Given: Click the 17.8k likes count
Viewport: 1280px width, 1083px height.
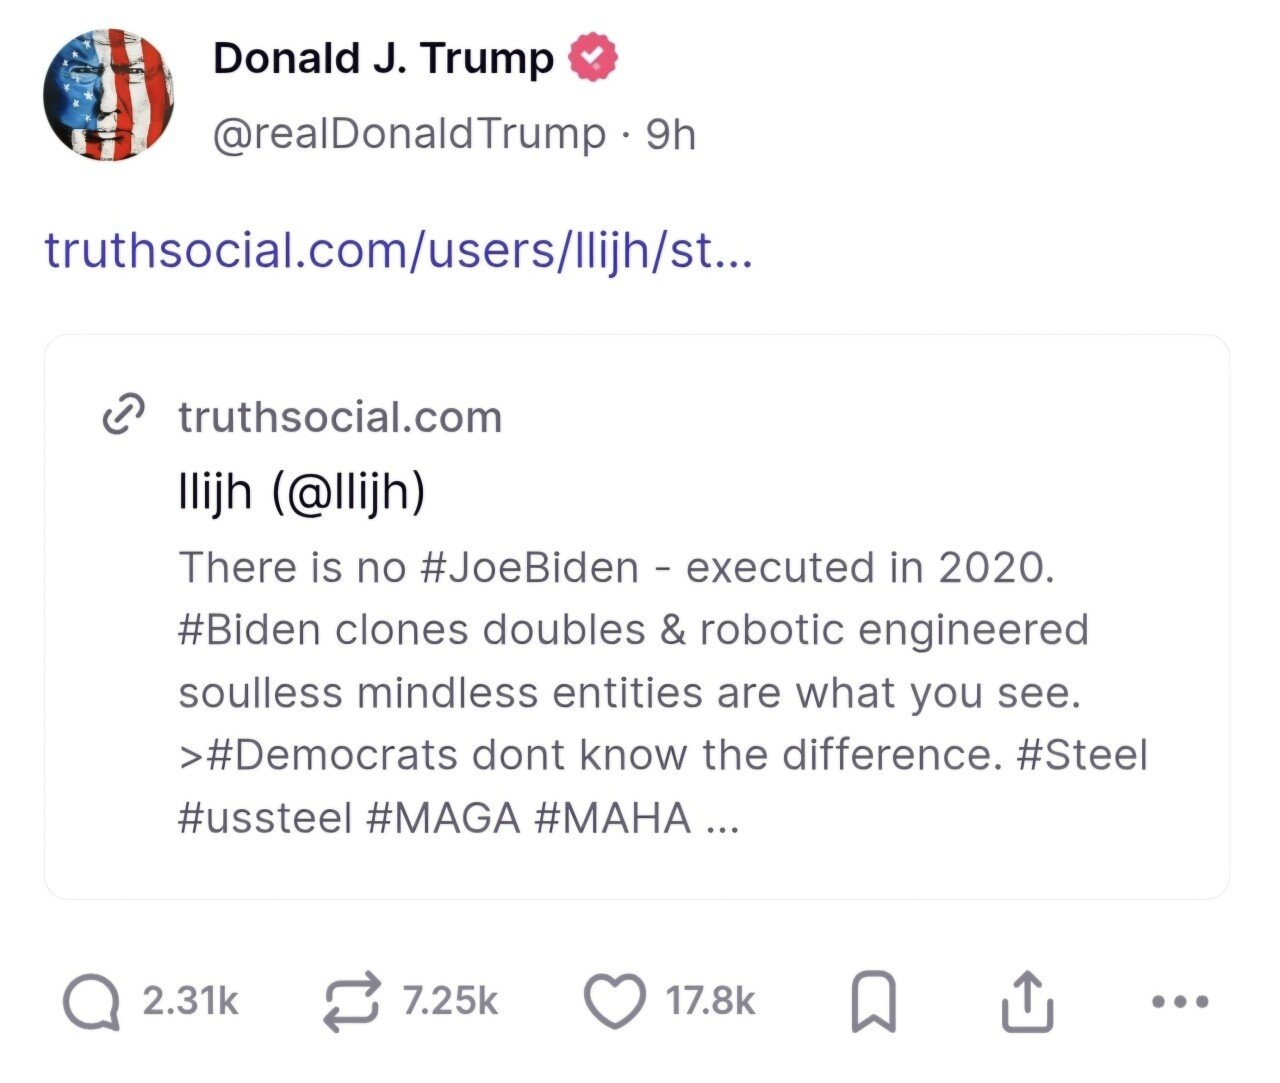Looking at the screenshot, I should tap(710, 1001).
